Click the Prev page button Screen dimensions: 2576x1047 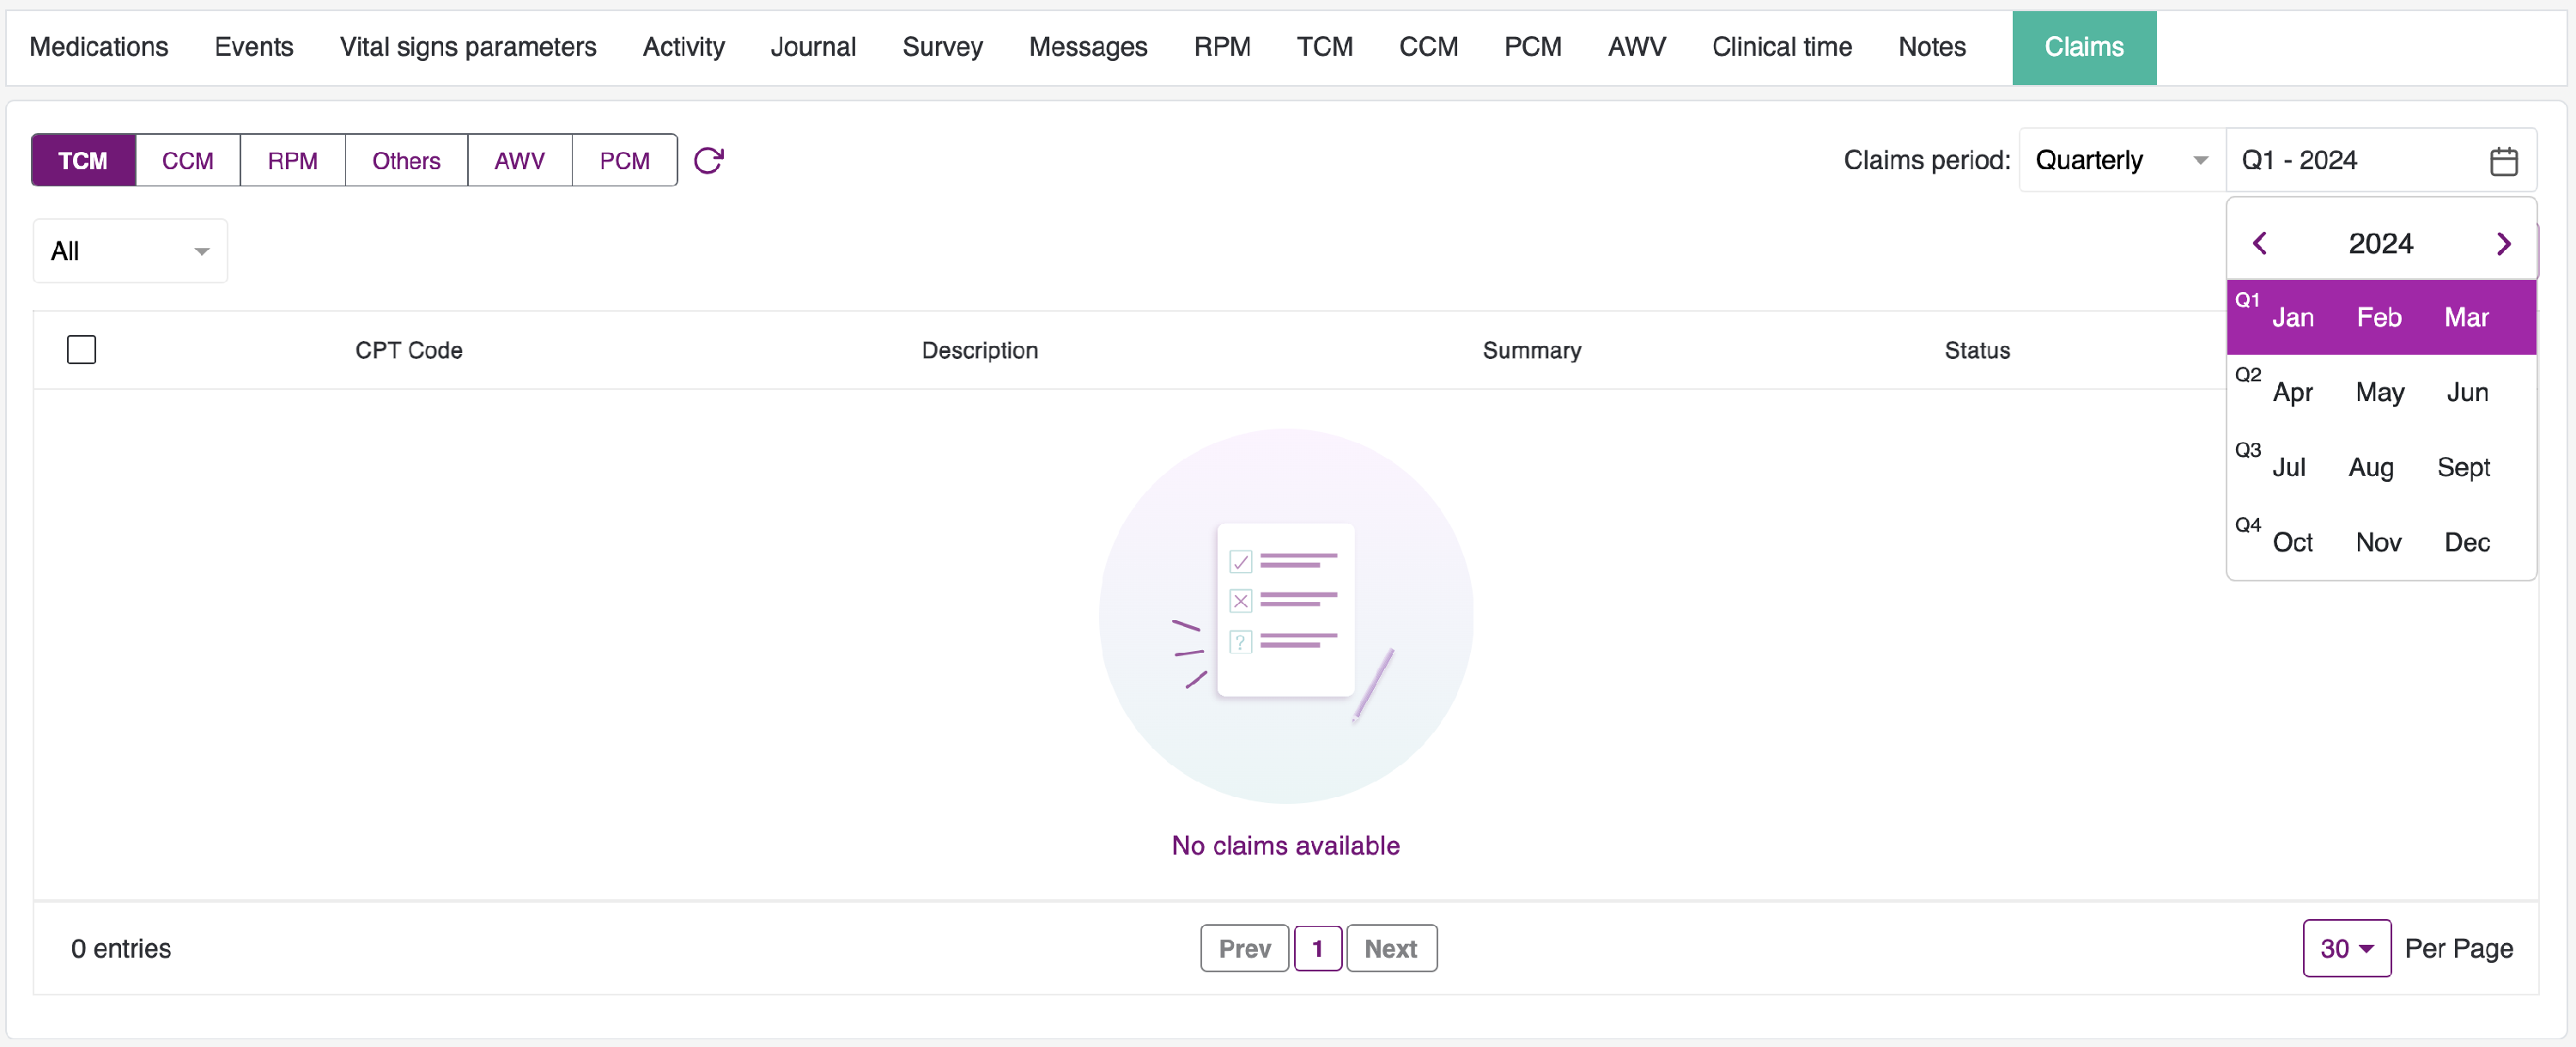coord(1244,948)
